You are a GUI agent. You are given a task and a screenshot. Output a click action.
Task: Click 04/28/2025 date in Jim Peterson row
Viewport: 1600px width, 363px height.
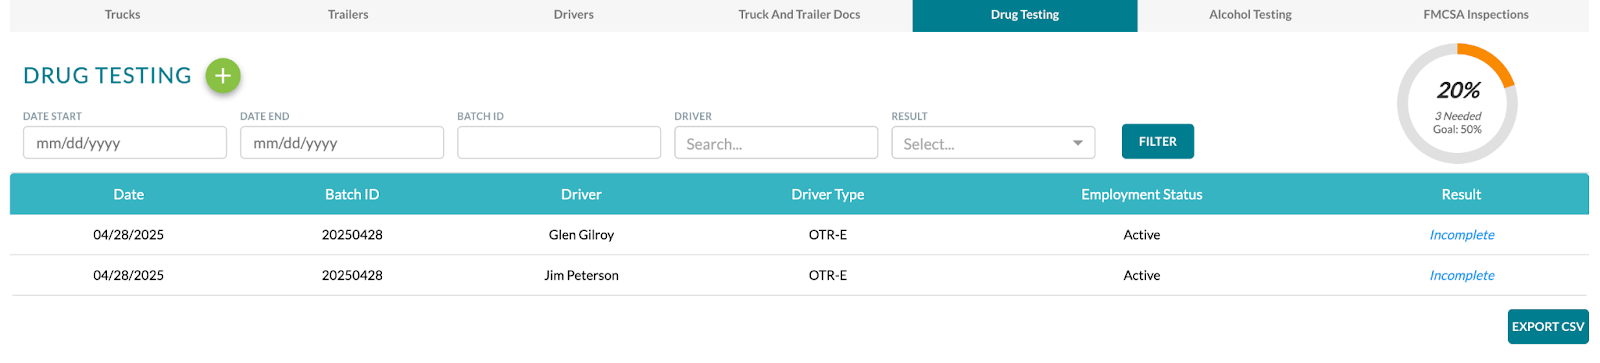click(x=129, y=275)
